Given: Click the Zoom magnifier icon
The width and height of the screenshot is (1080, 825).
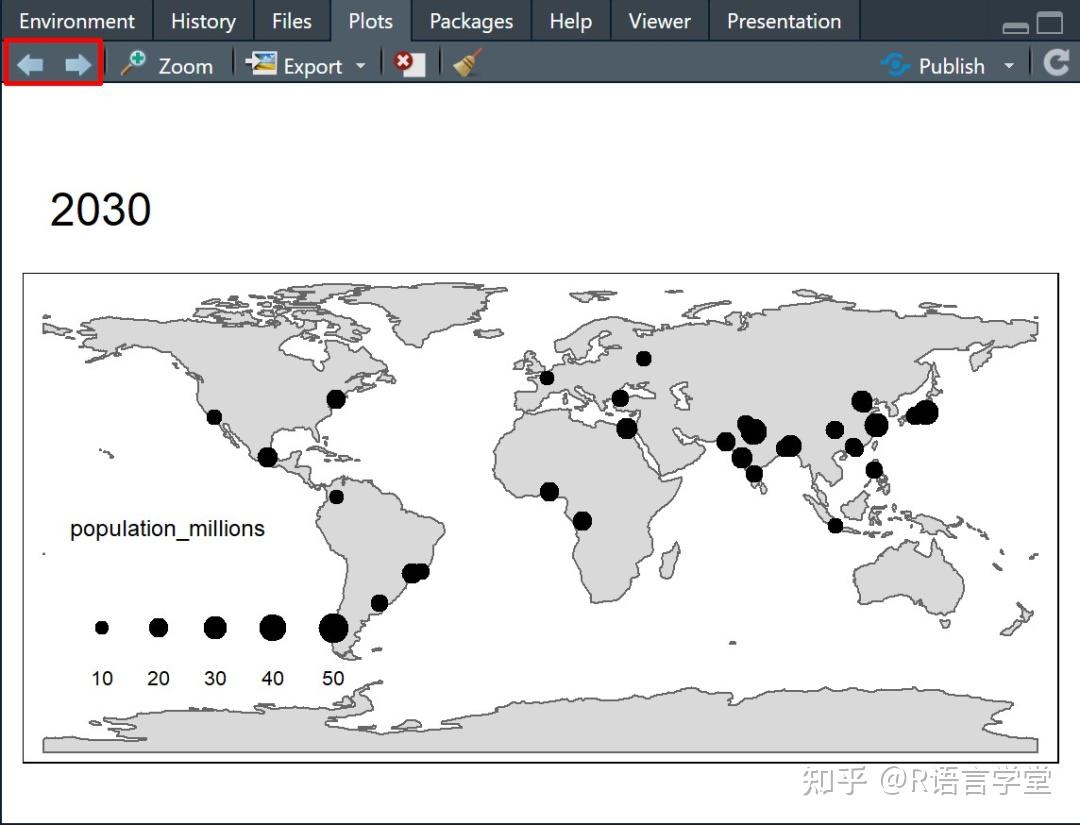Looking at the screenshot, I should (133, 64).
